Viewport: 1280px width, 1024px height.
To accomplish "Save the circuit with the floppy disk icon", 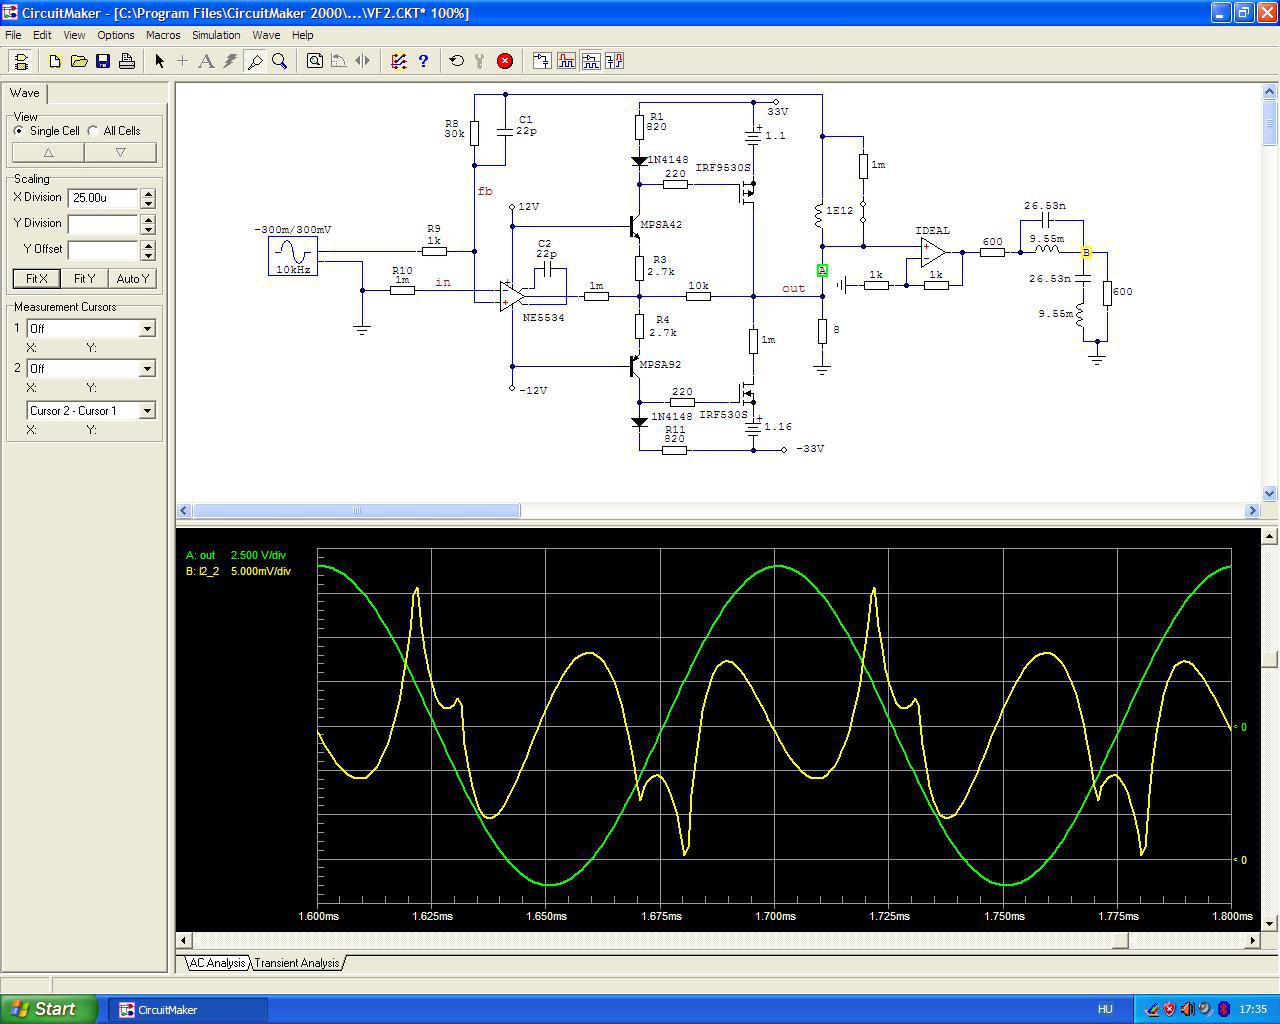I will tap(103, 61).
